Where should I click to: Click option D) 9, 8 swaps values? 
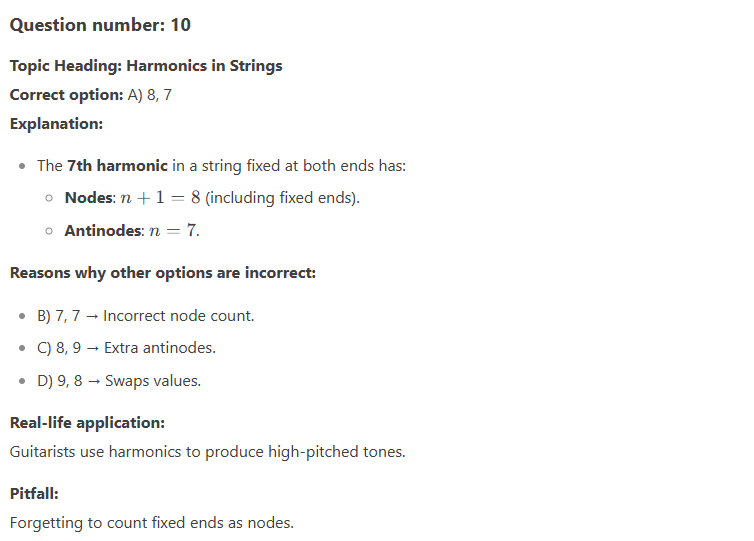[119, 380]
